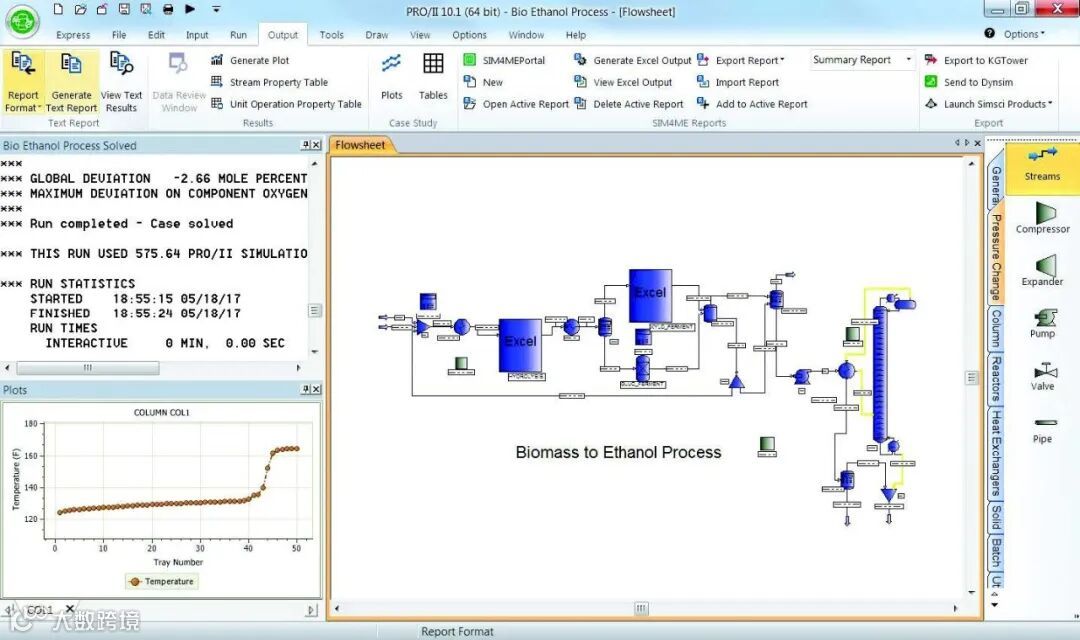Switch to Reactors palette category tab
This screenshot has width=1080, height=640.
pyautogui.click(x=996, y=378)
